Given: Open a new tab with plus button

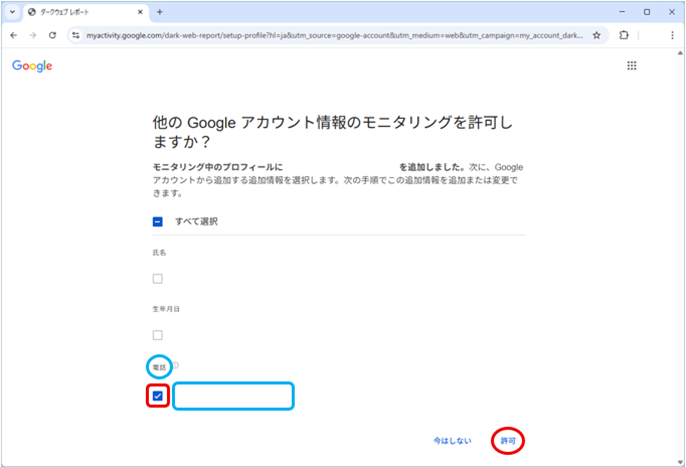Looking at the screenshot, I should pyautogui.click(x=160, y=12).
